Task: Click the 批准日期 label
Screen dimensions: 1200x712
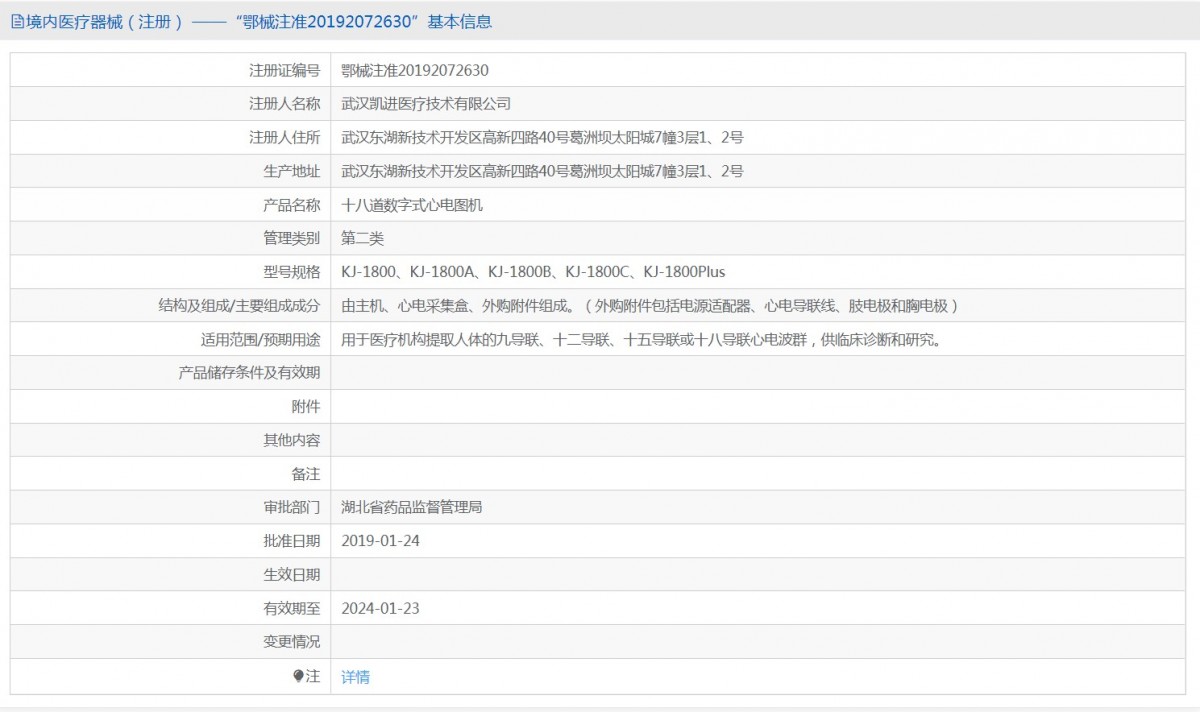Action: tap(292, 541)
